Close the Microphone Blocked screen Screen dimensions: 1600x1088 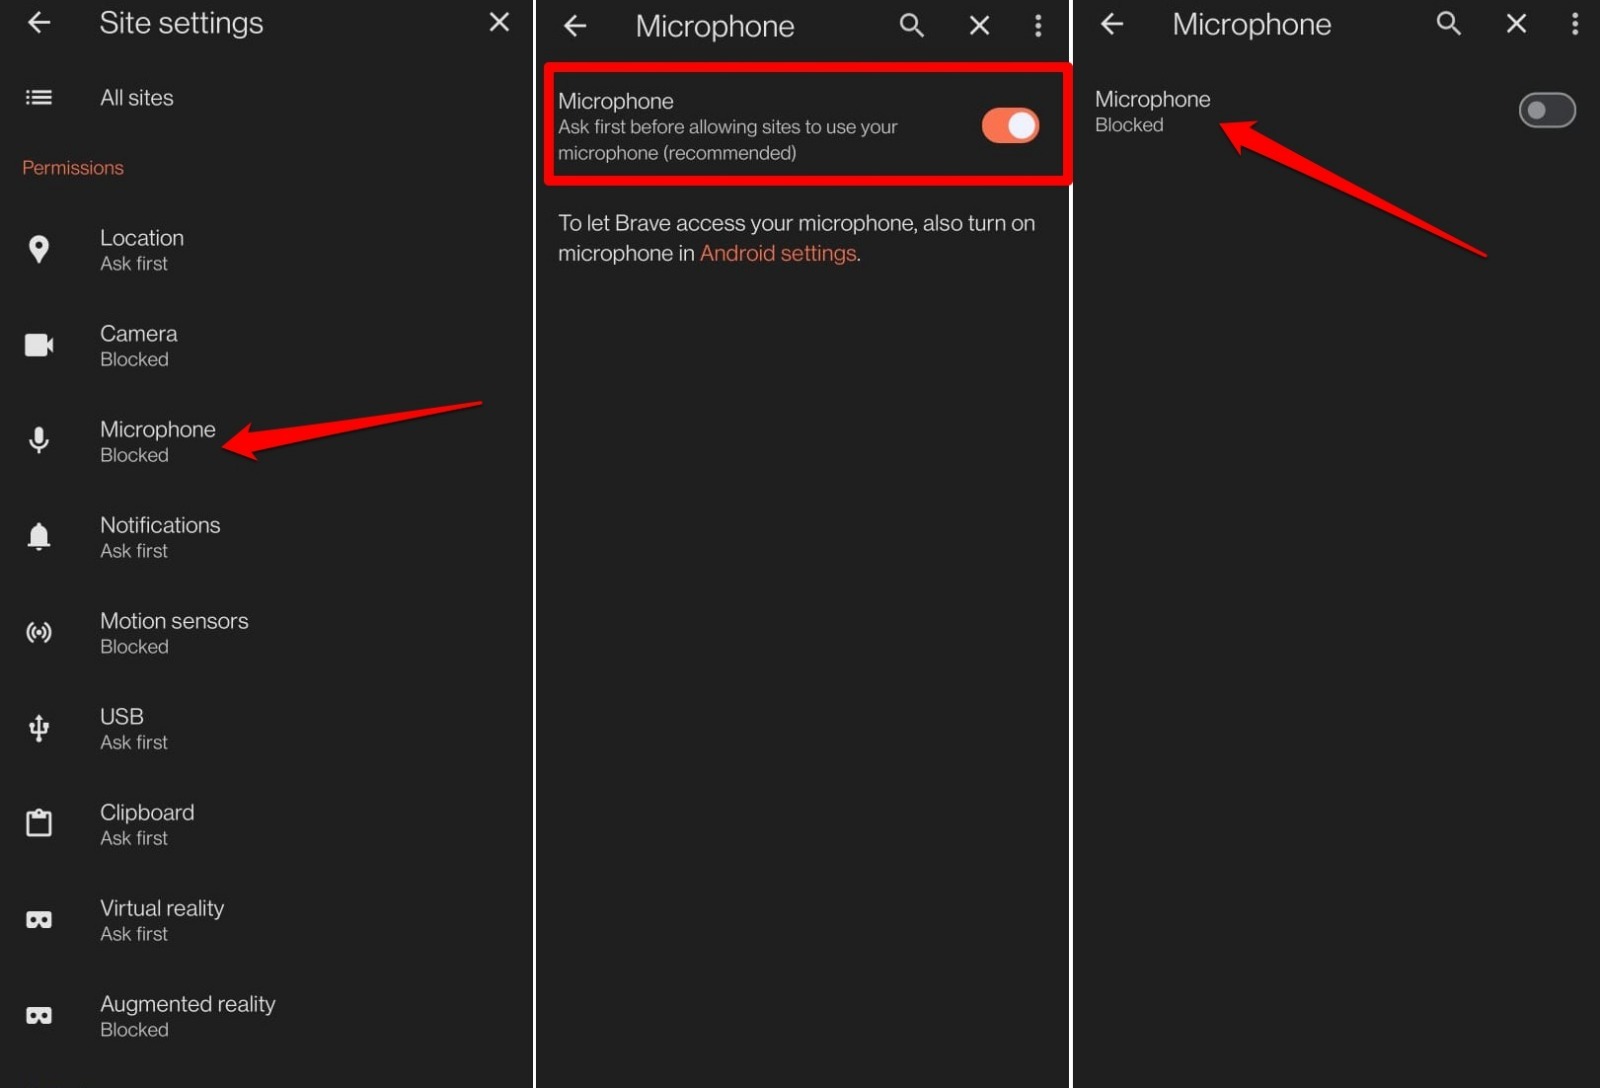tap(1516, 24)
